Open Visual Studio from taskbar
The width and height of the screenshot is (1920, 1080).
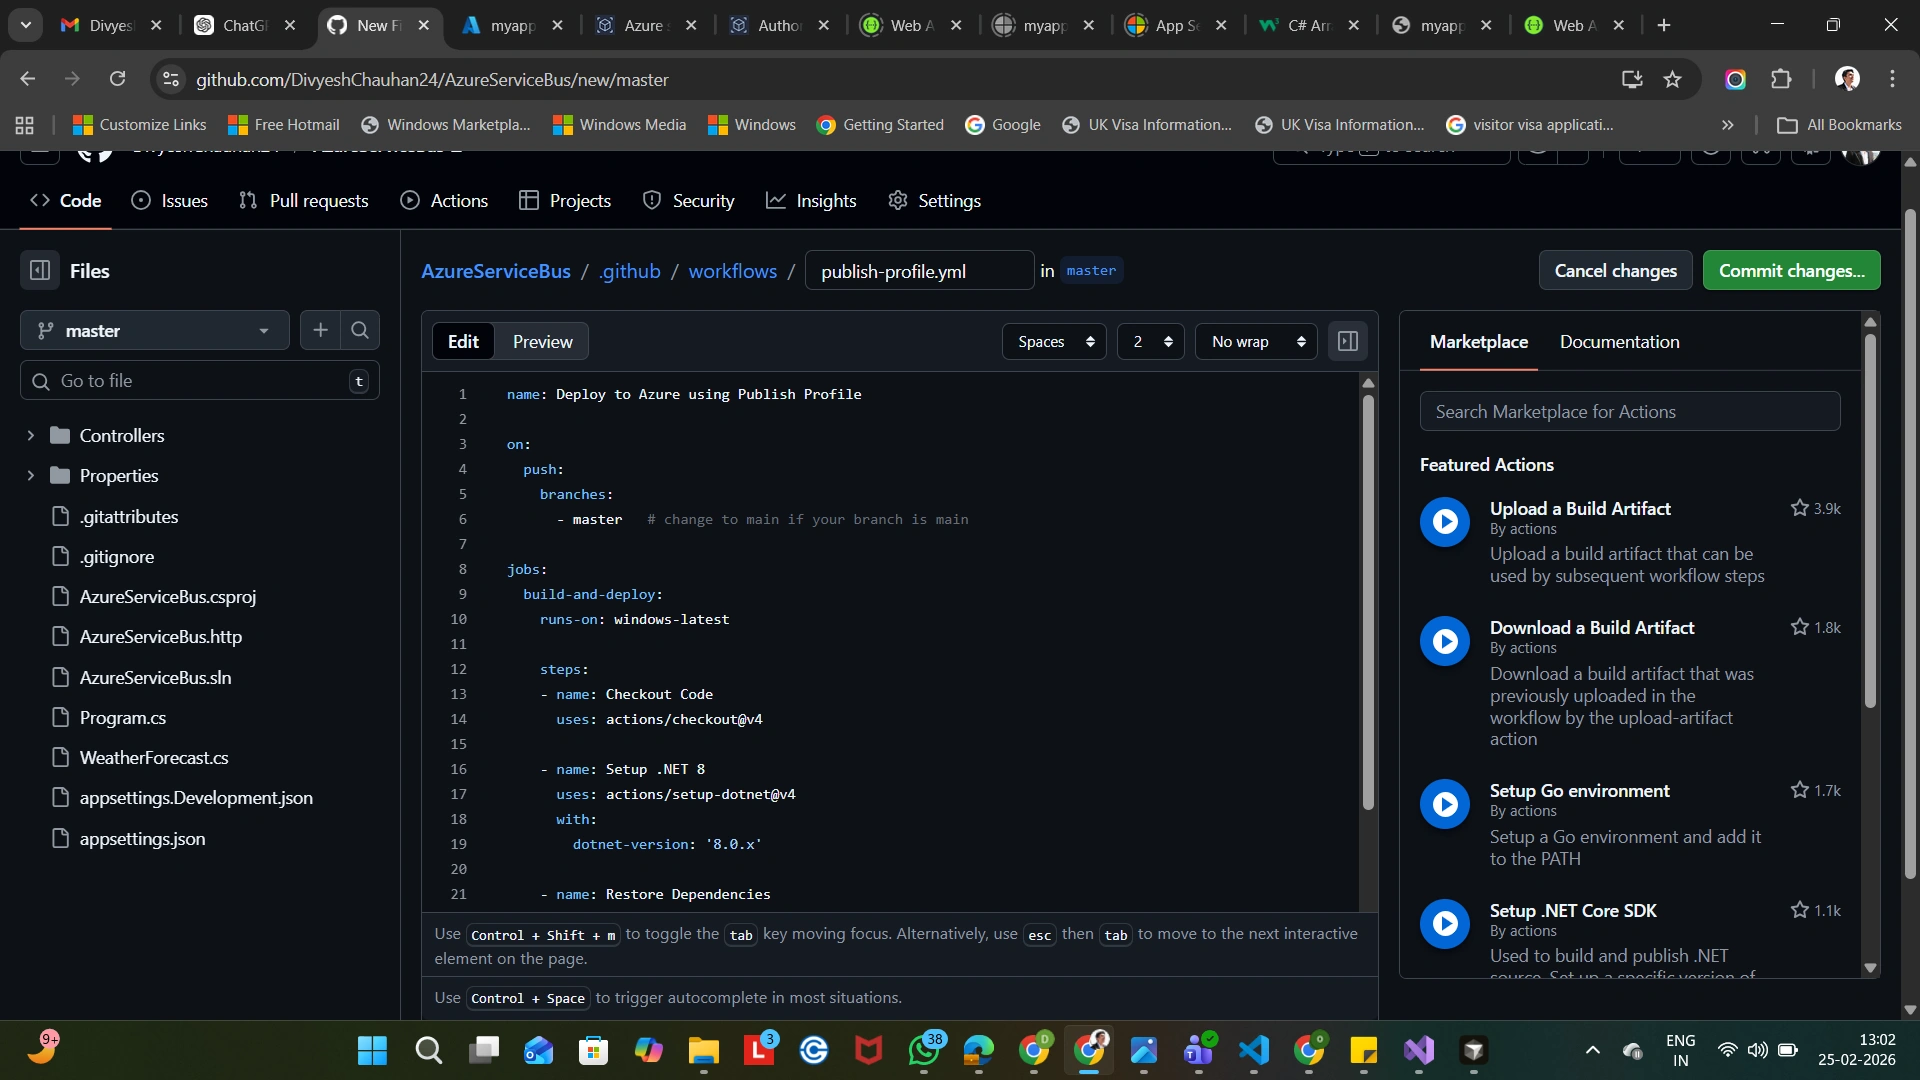click(1419, 1050)
